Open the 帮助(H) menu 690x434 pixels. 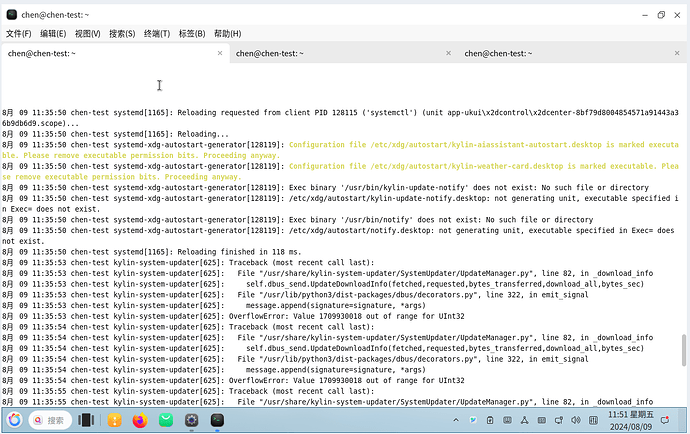228,33
